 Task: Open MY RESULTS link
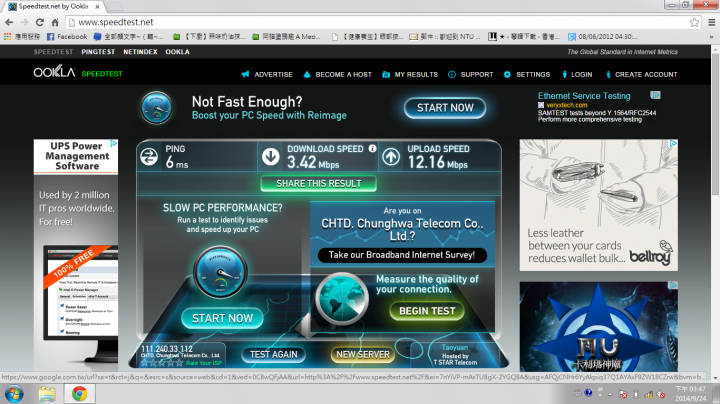click(x=410, y=74)
